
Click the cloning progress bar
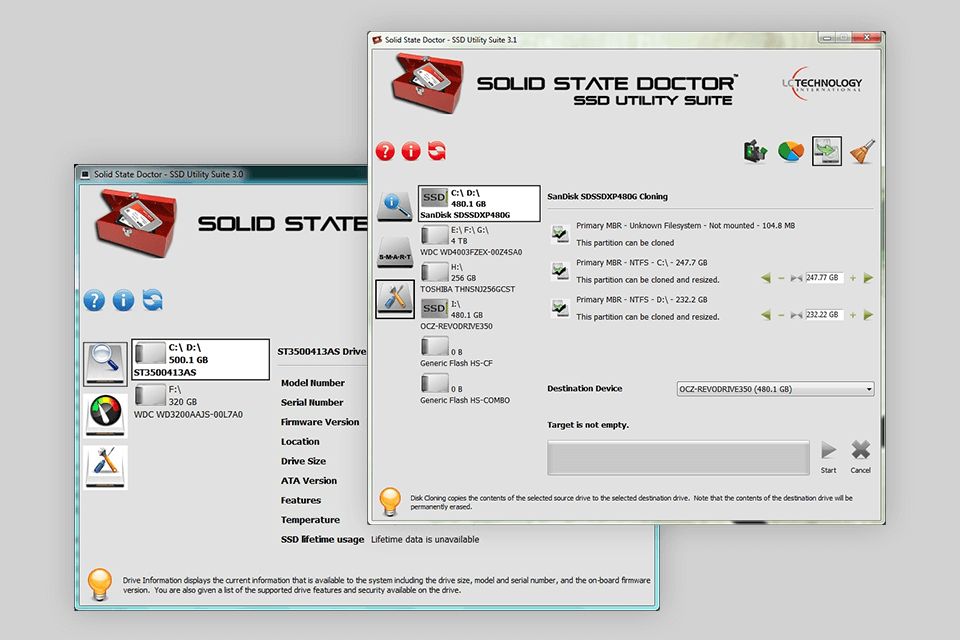click(x=678, y=457)
